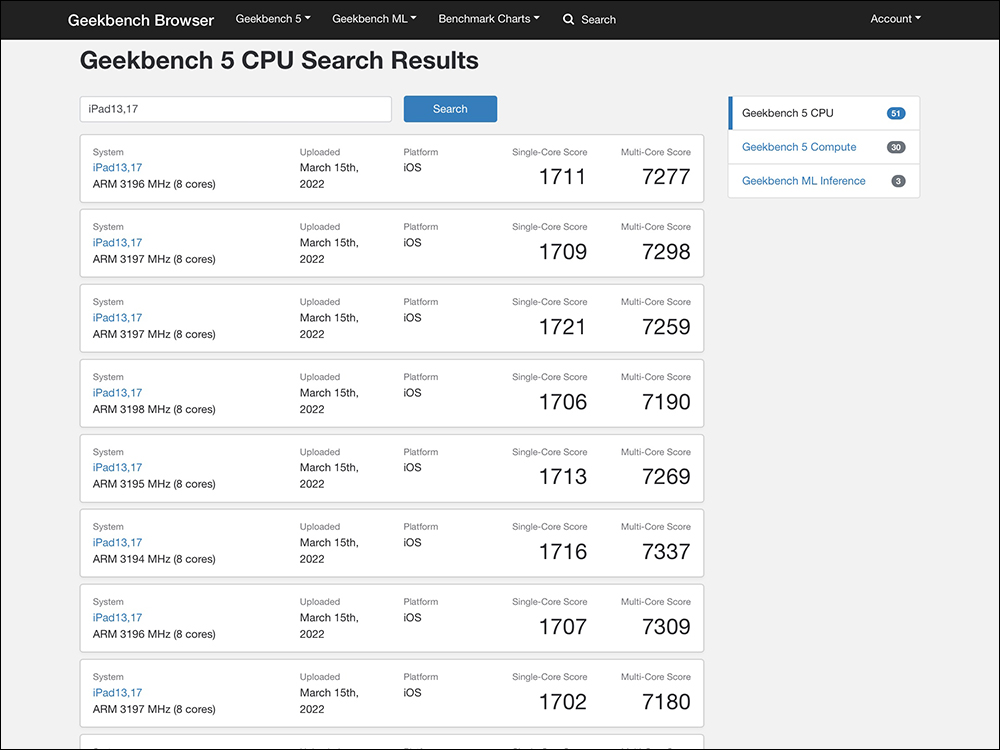
Task: Open the iPad13,17 result scoring 1716
Action: pyautogui.click(x=117, y=543)
